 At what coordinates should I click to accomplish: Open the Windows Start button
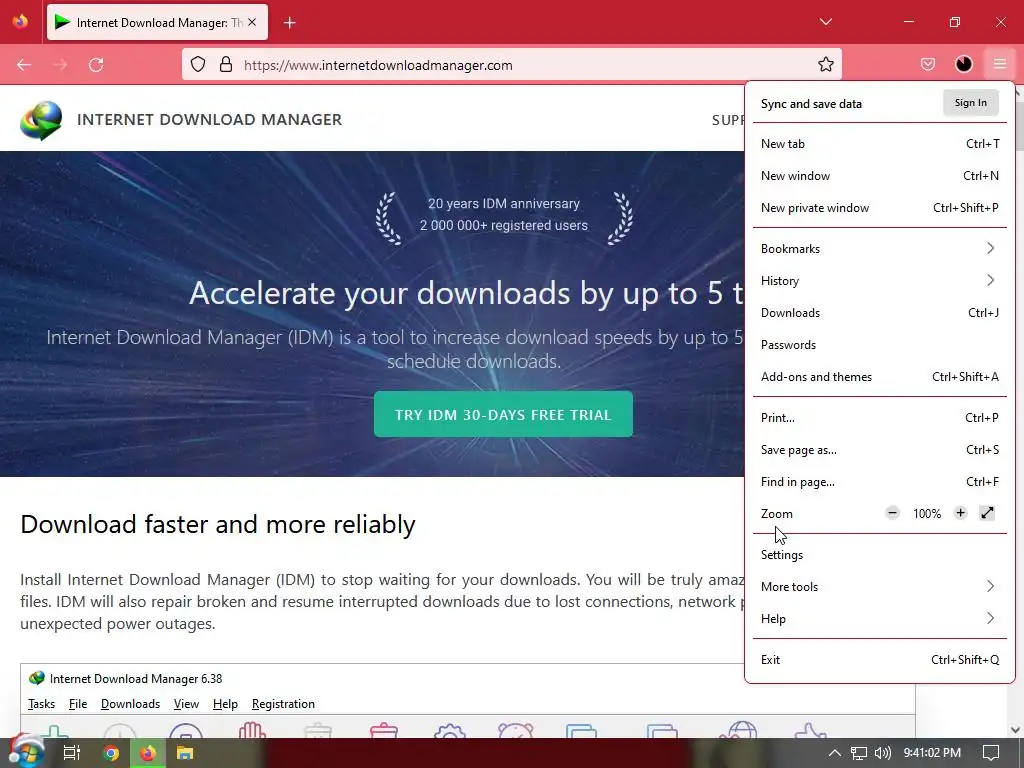pyautogui.click(x=26, y=753)
